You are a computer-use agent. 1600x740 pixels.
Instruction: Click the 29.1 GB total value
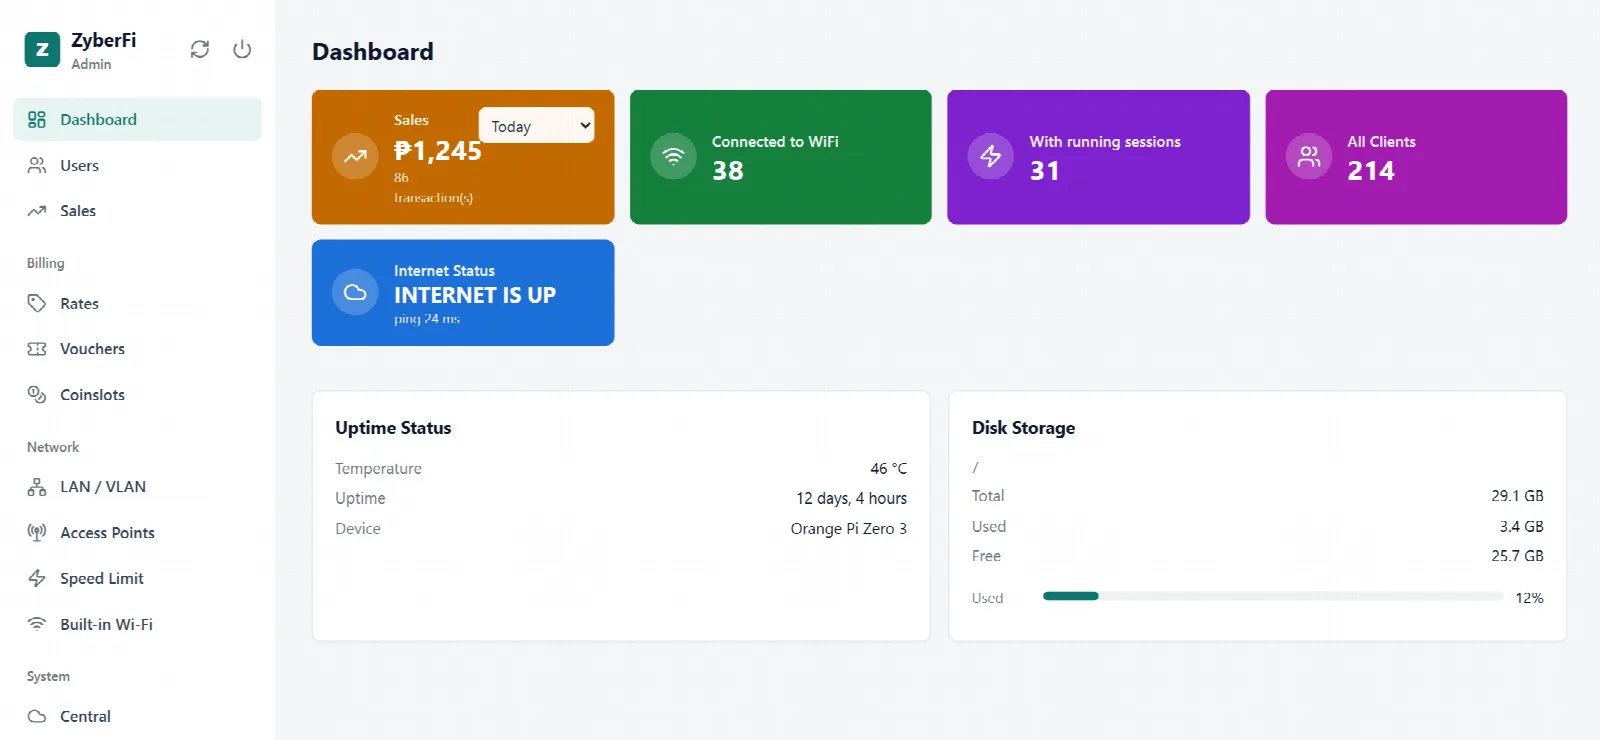[1517, 495]
